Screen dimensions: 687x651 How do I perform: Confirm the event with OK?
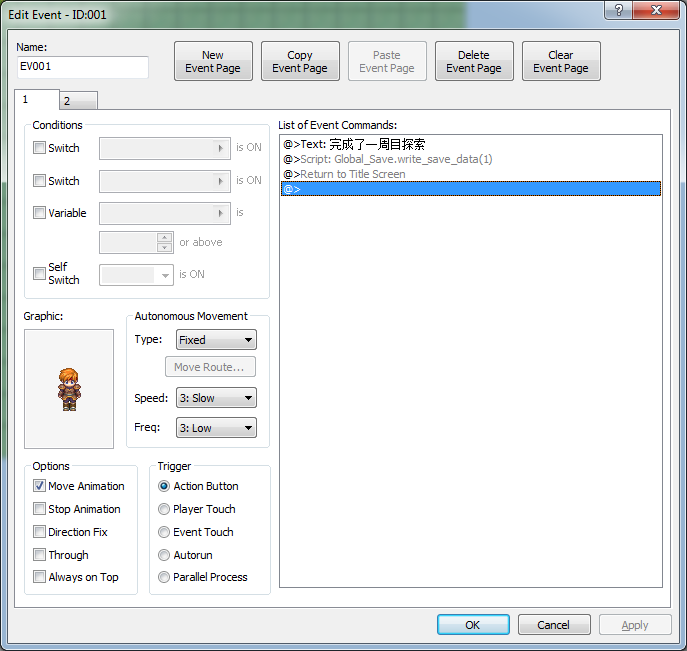(x=473, y=625)
